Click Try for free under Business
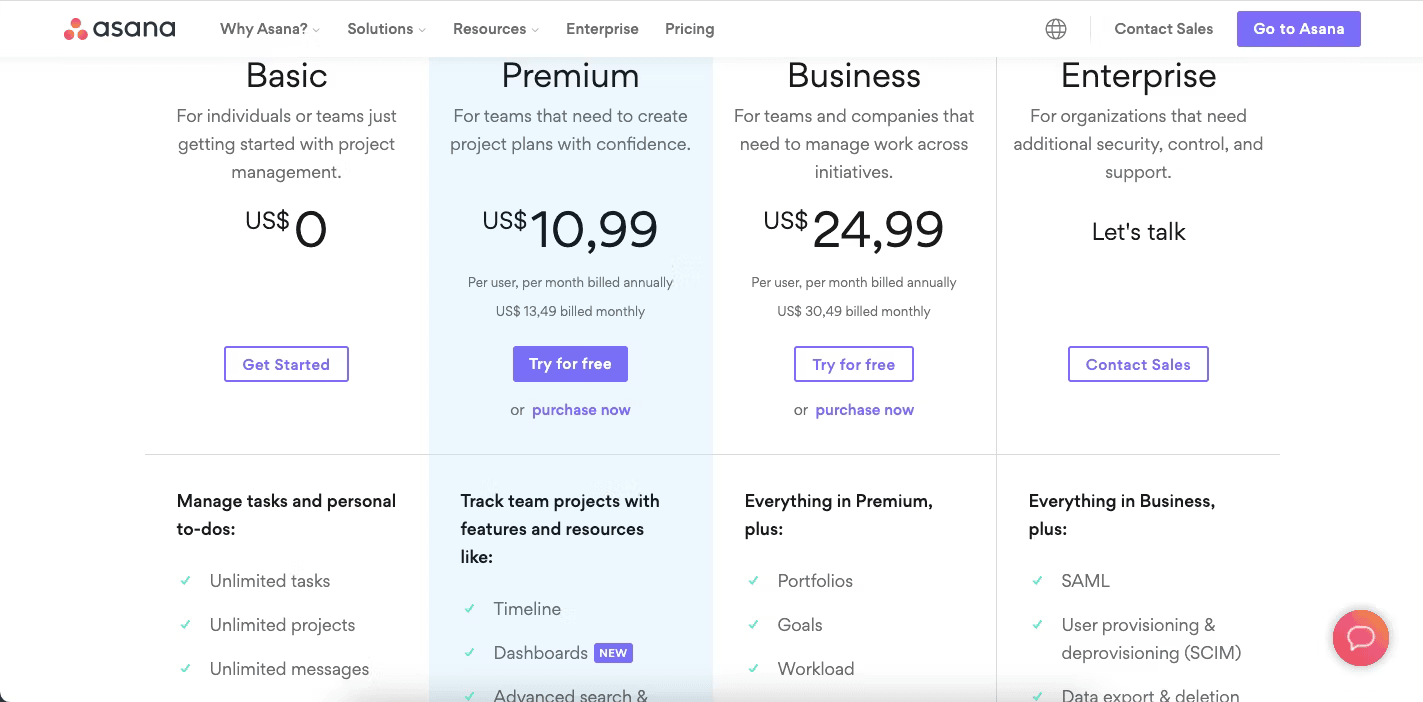The height and width of the screenshot is (702, 1423). click(854, 364)
